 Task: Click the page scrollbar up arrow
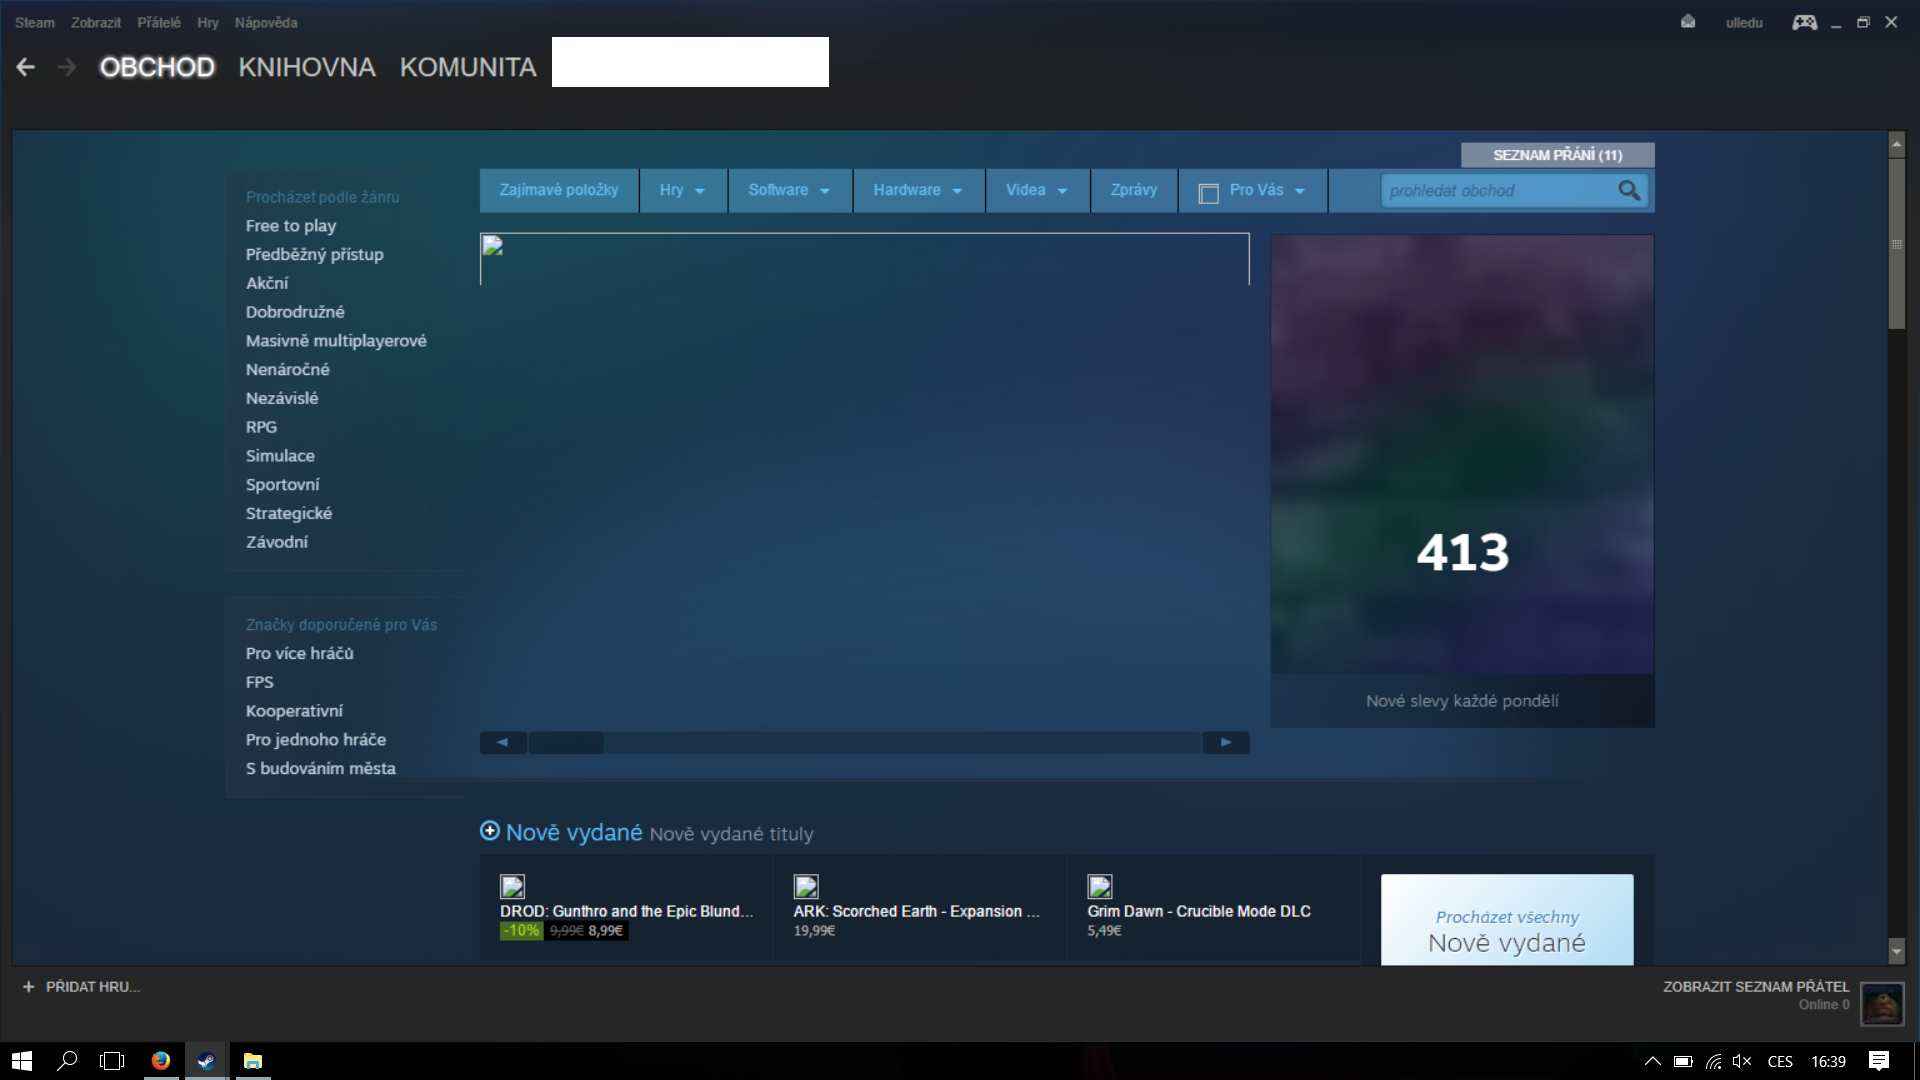(x=1896, y=145)
